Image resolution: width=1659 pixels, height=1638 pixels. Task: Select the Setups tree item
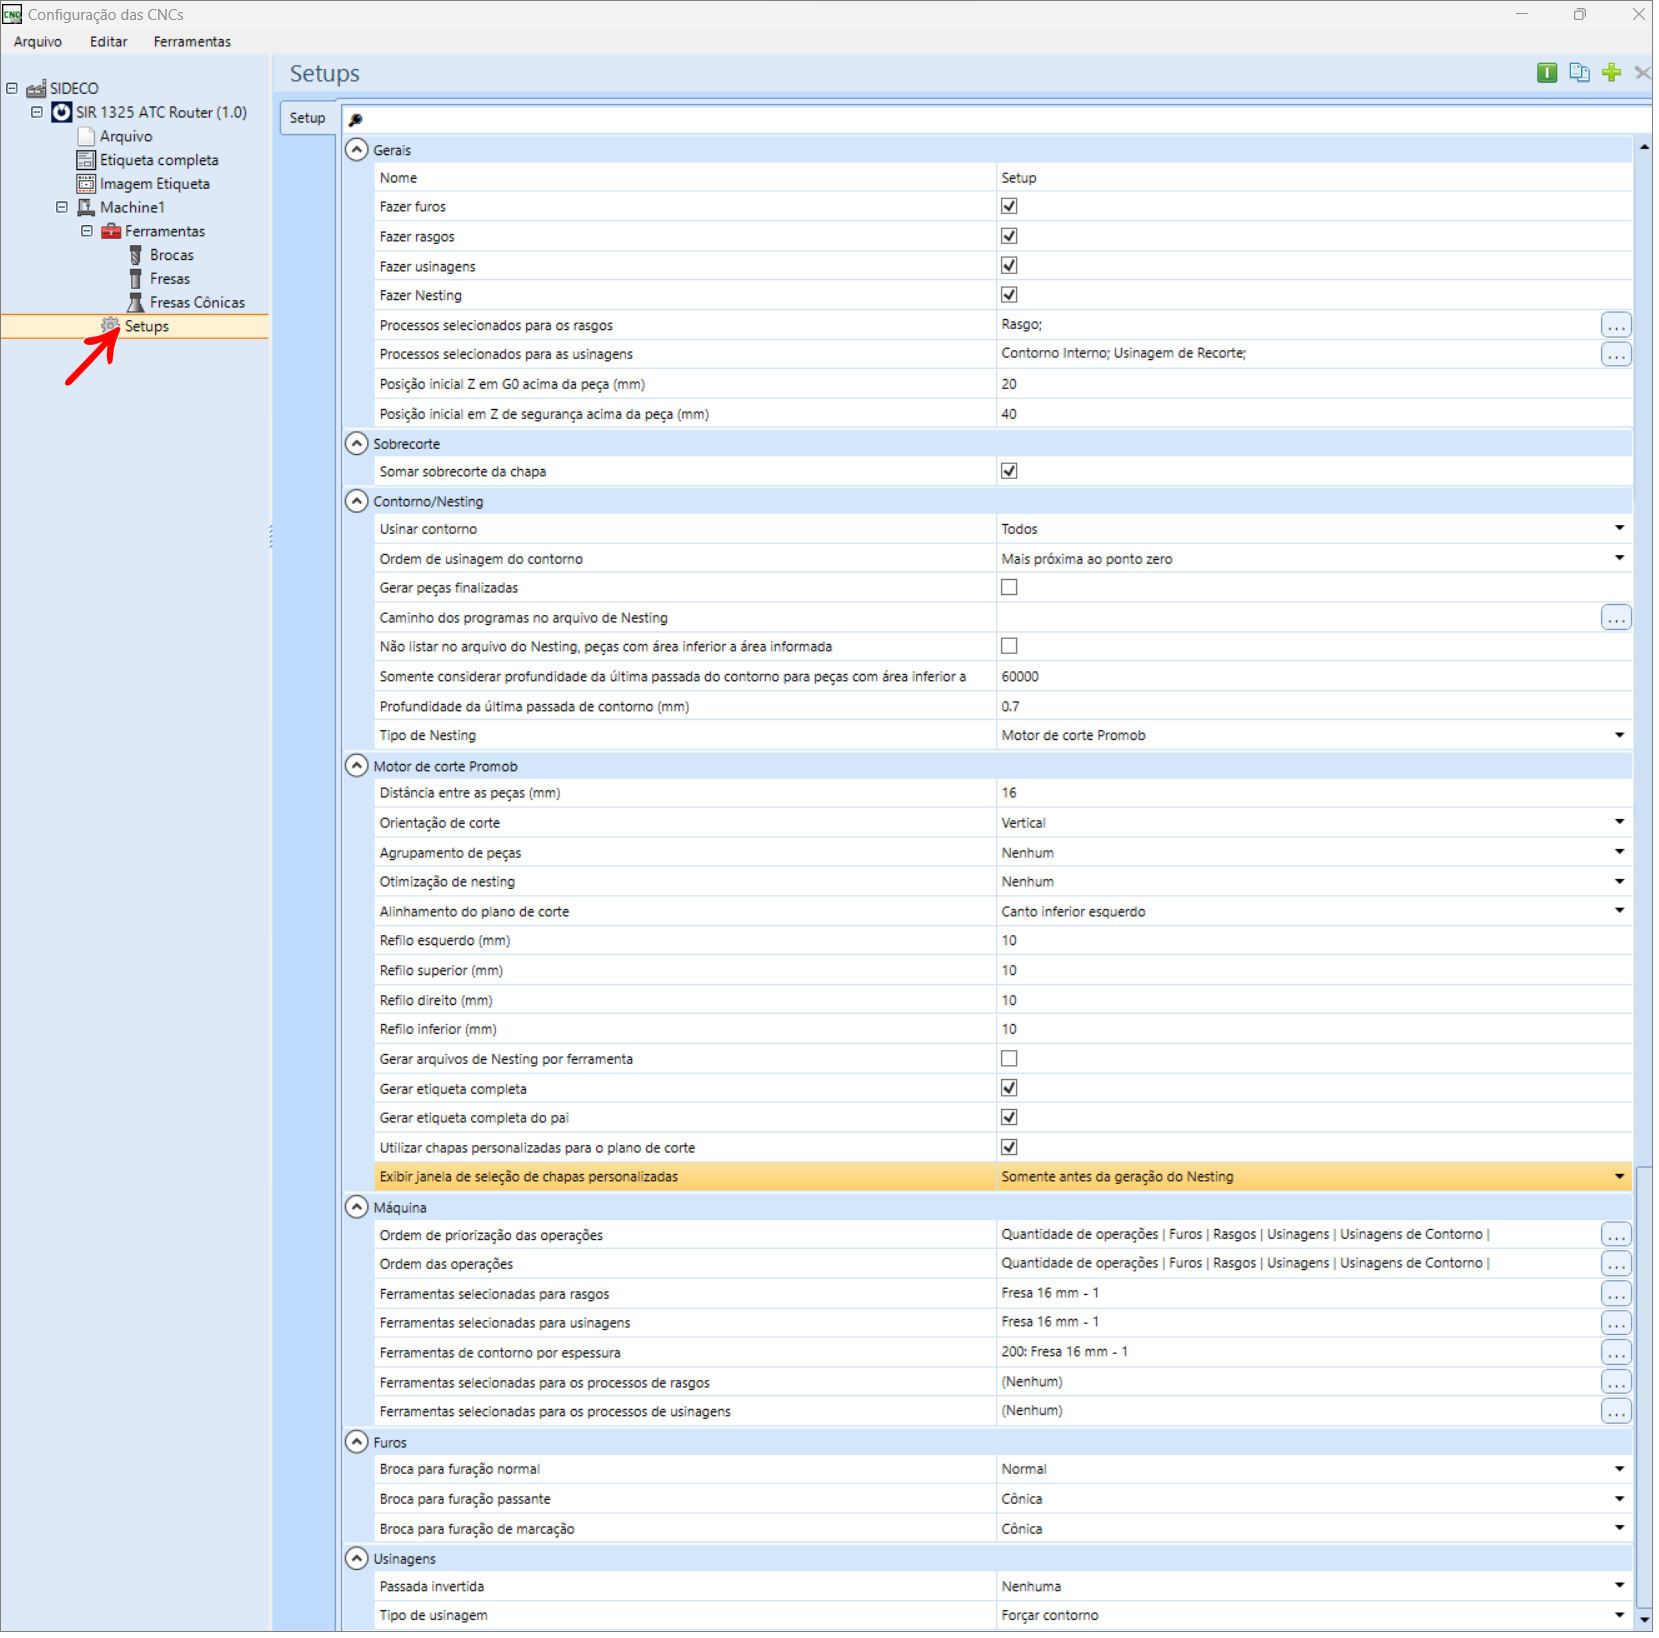pos(147,327)
